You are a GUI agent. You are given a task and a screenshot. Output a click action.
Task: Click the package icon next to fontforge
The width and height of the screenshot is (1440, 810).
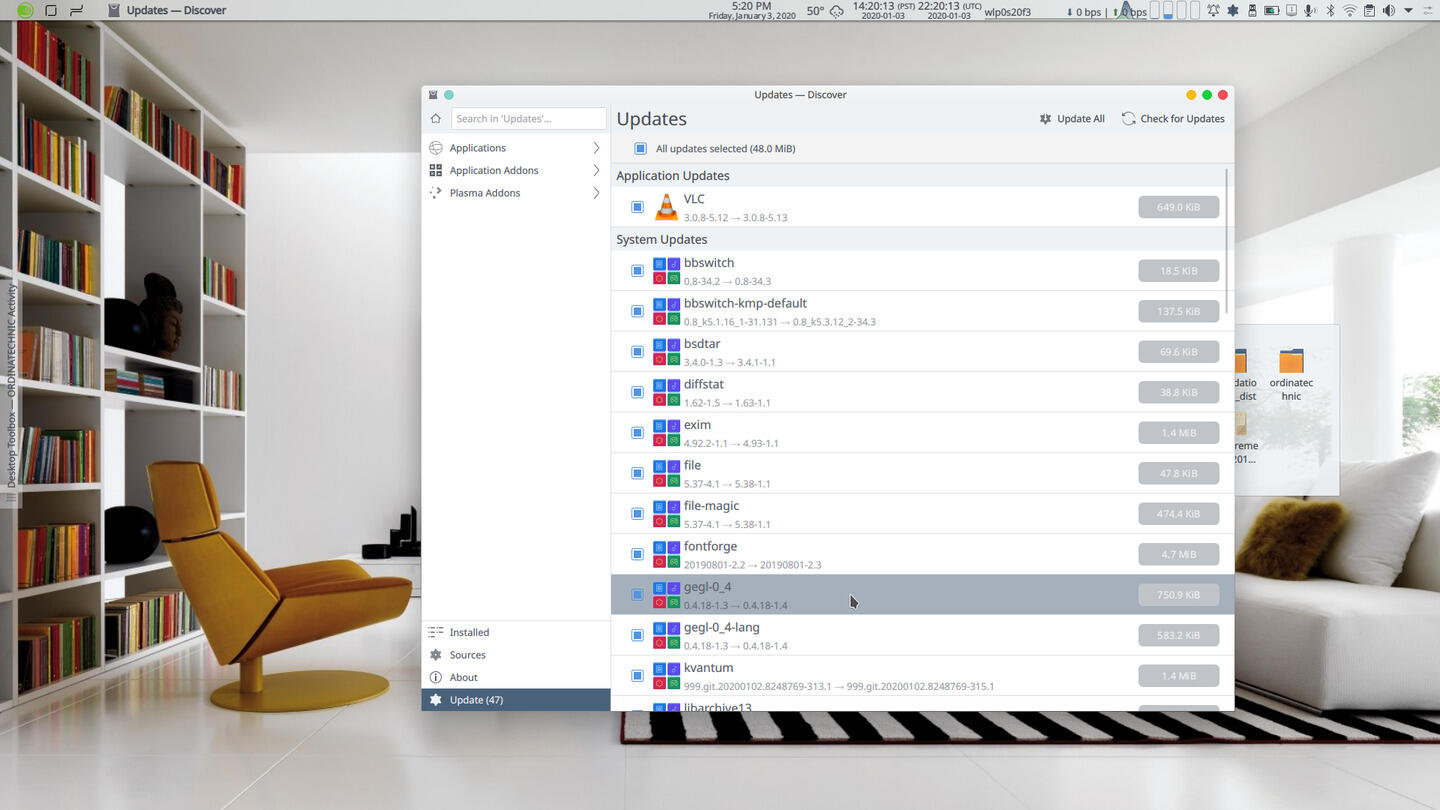[x=666, y=554]
